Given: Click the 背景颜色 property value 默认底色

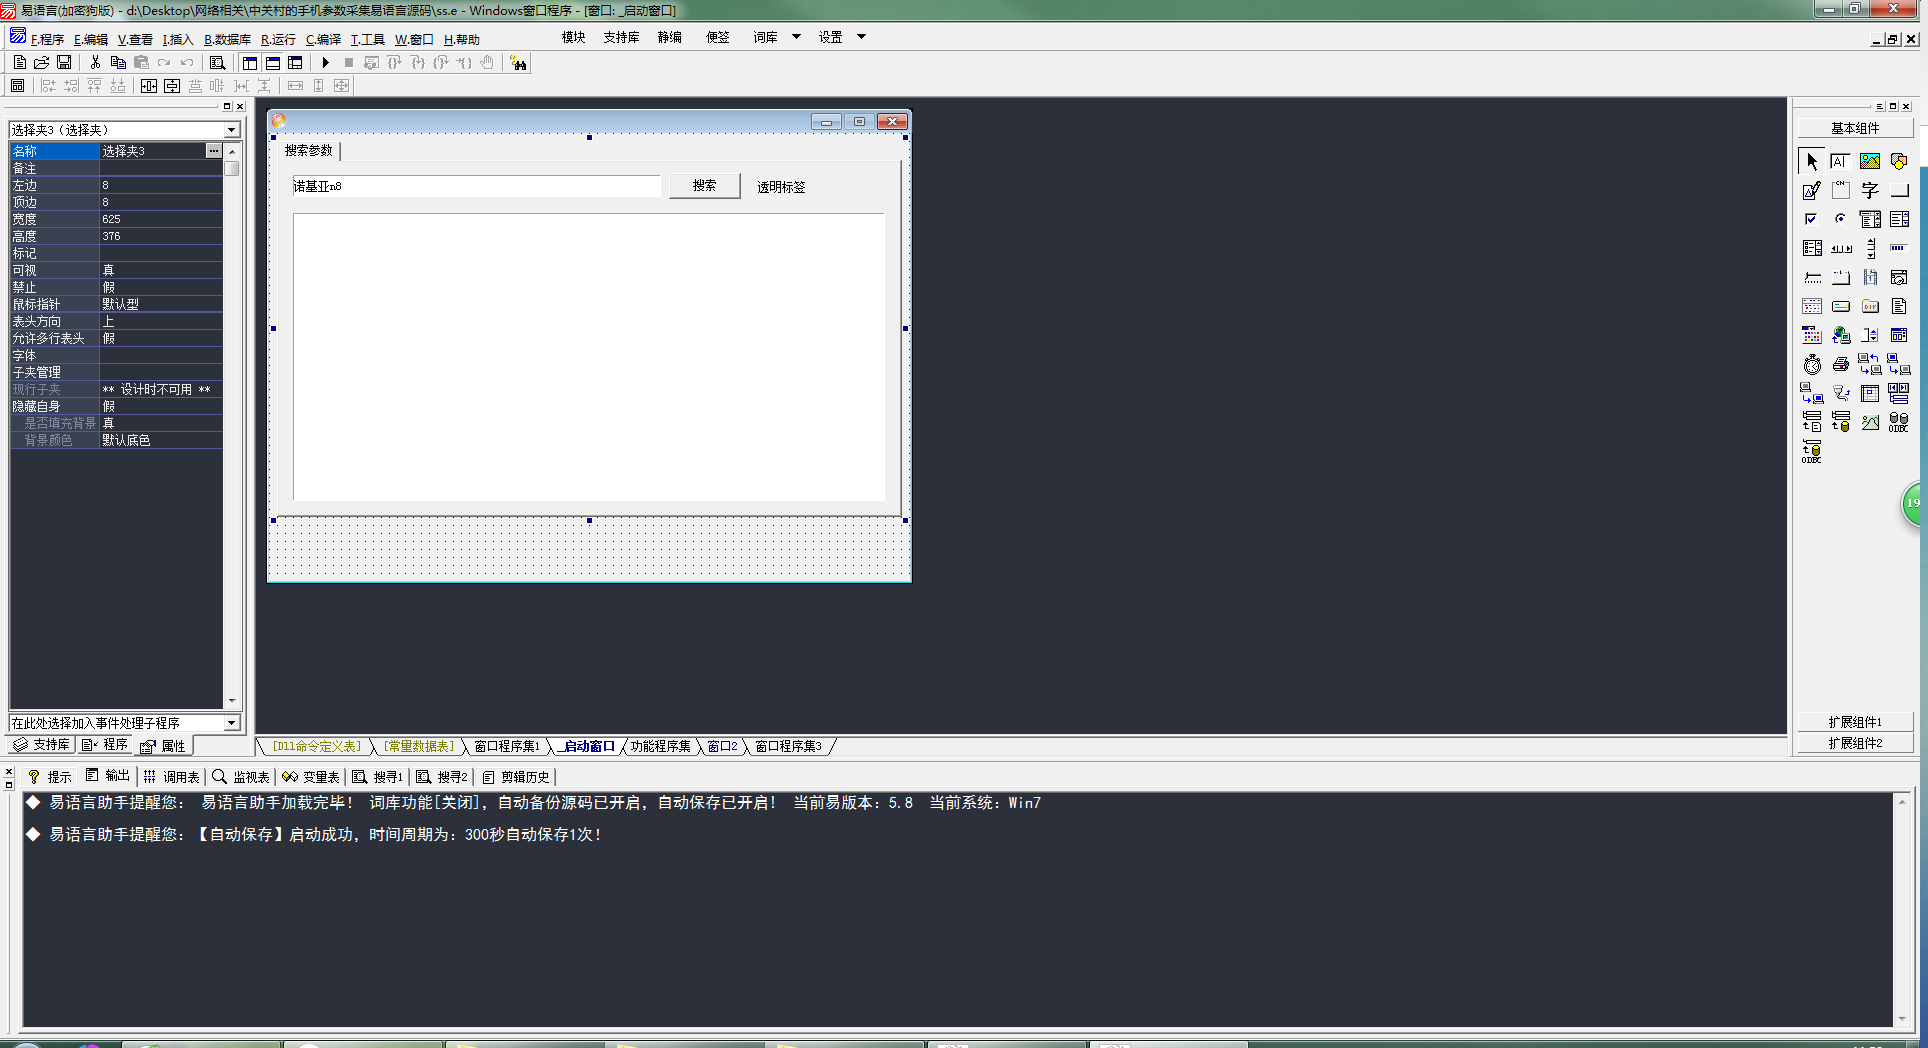Looking at the screenshot, I should point(160,440).
